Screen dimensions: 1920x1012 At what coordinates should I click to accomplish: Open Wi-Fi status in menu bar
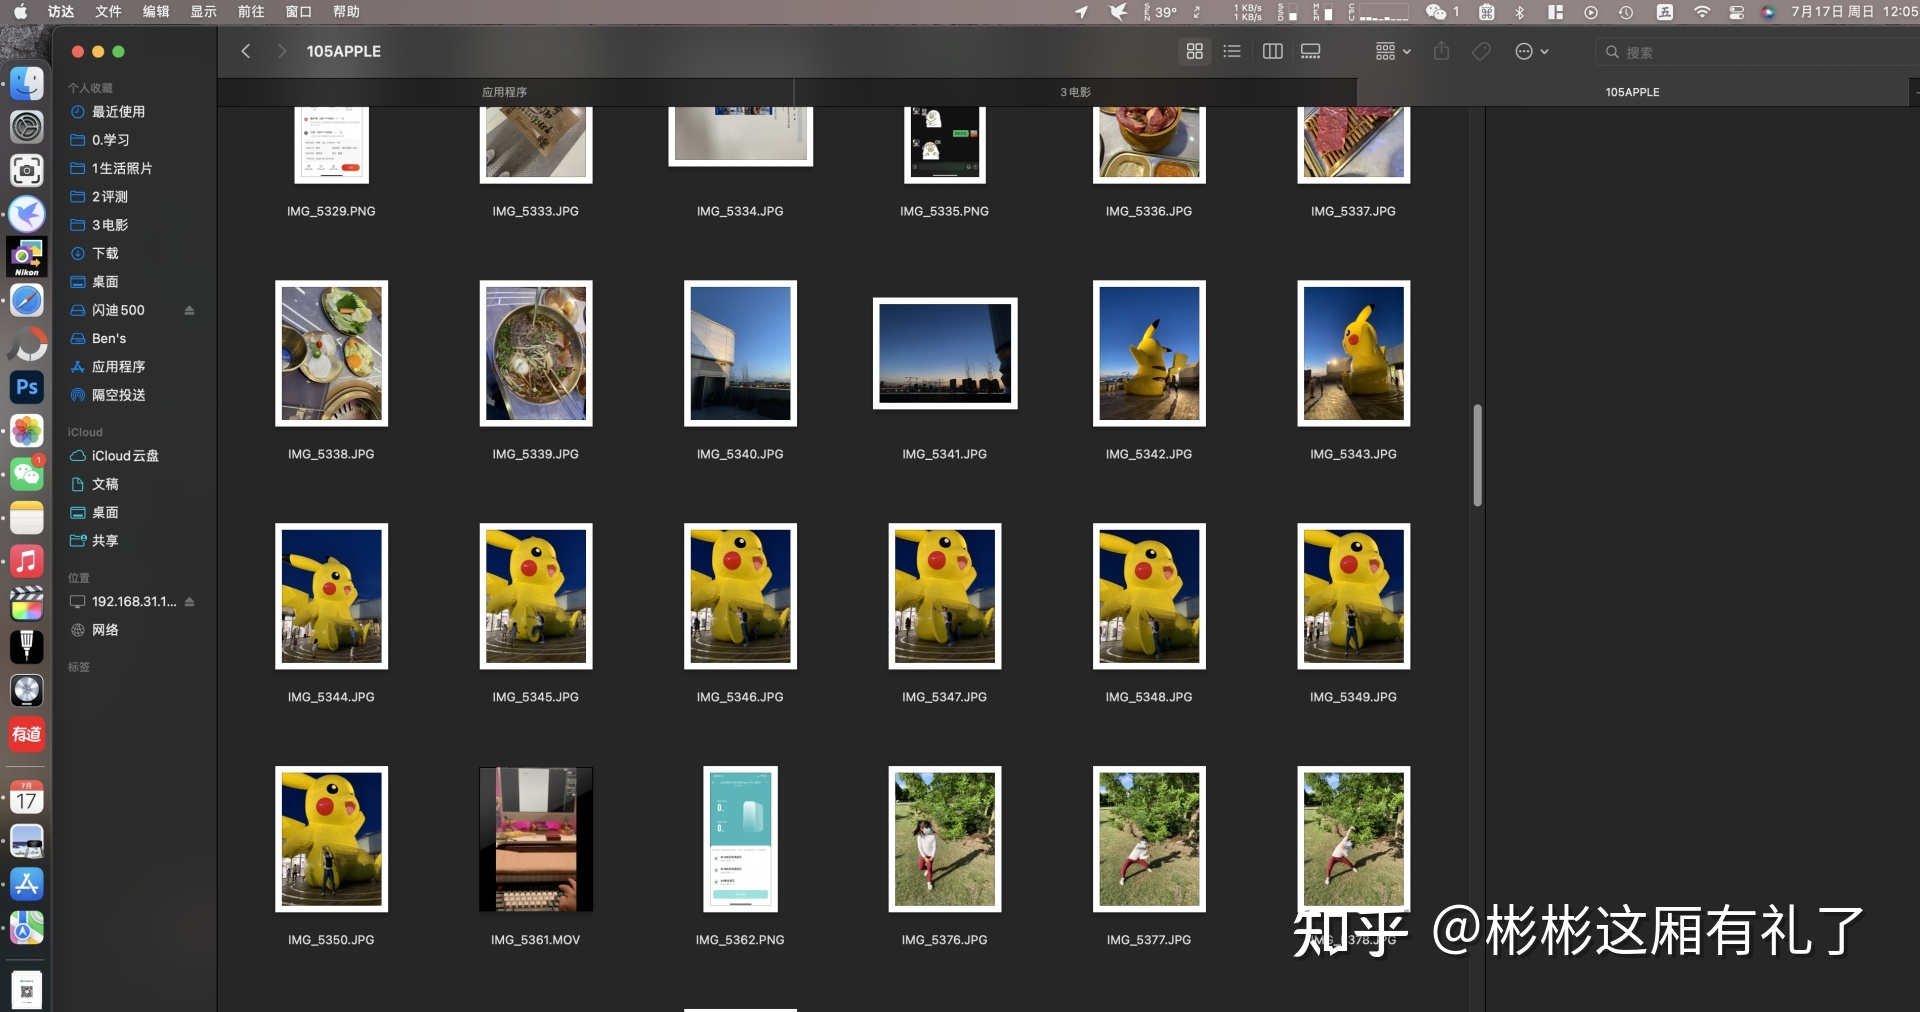tap(1702, 12)
